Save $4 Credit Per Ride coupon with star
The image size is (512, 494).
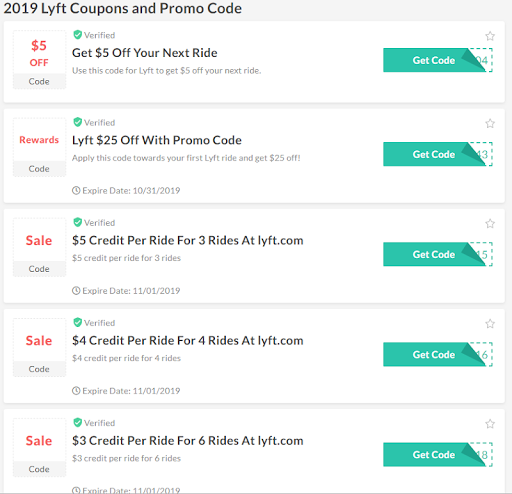click(x=490, y=324)
